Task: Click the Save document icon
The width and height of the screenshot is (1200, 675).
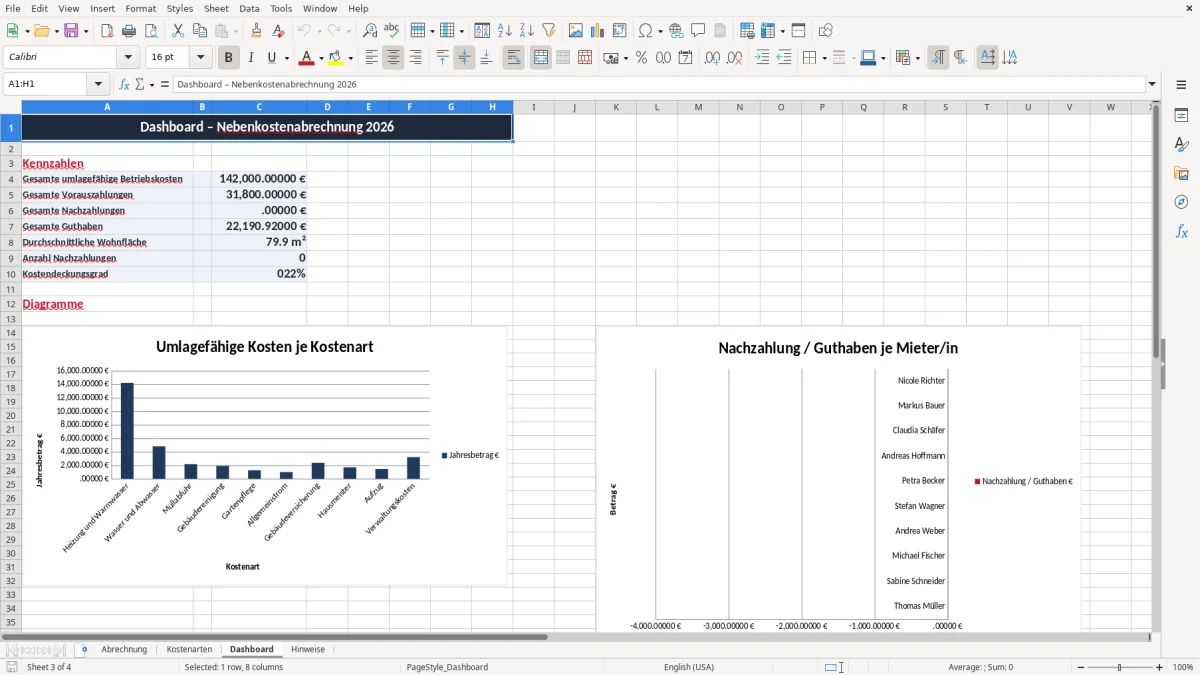Action: click(72, 31)
